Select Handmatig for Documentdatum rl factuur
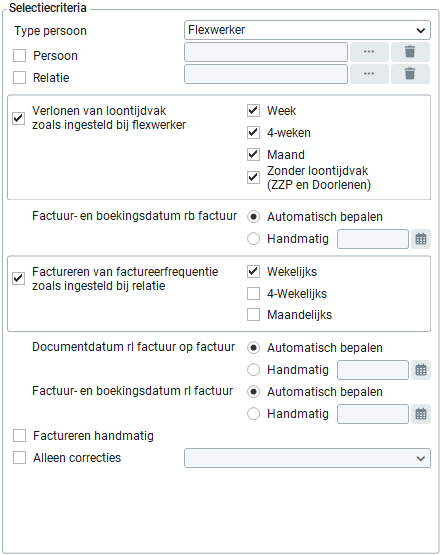The width and height of the screenshot is (443, 555). point(253,370)
